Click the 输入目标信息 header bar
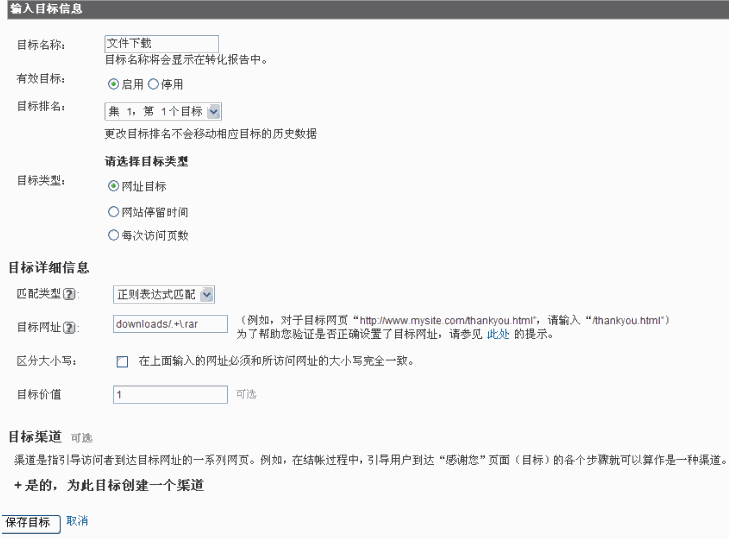Viewport: 729px width, 539px height. coord(364,9)
